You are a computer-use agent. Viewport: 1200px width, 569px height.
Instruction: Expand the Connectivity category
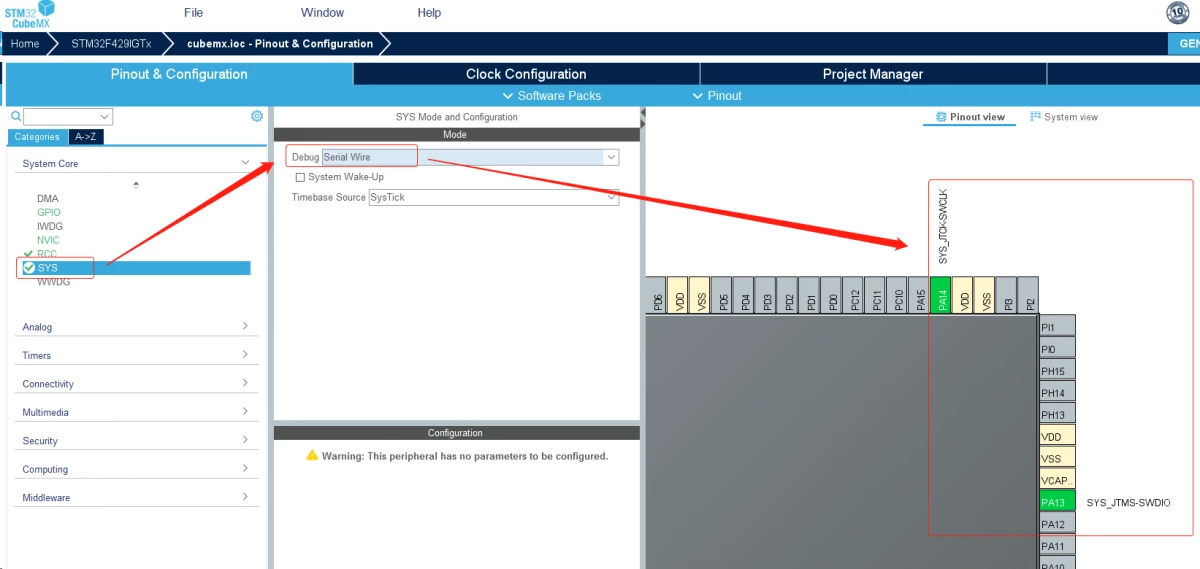245,383
